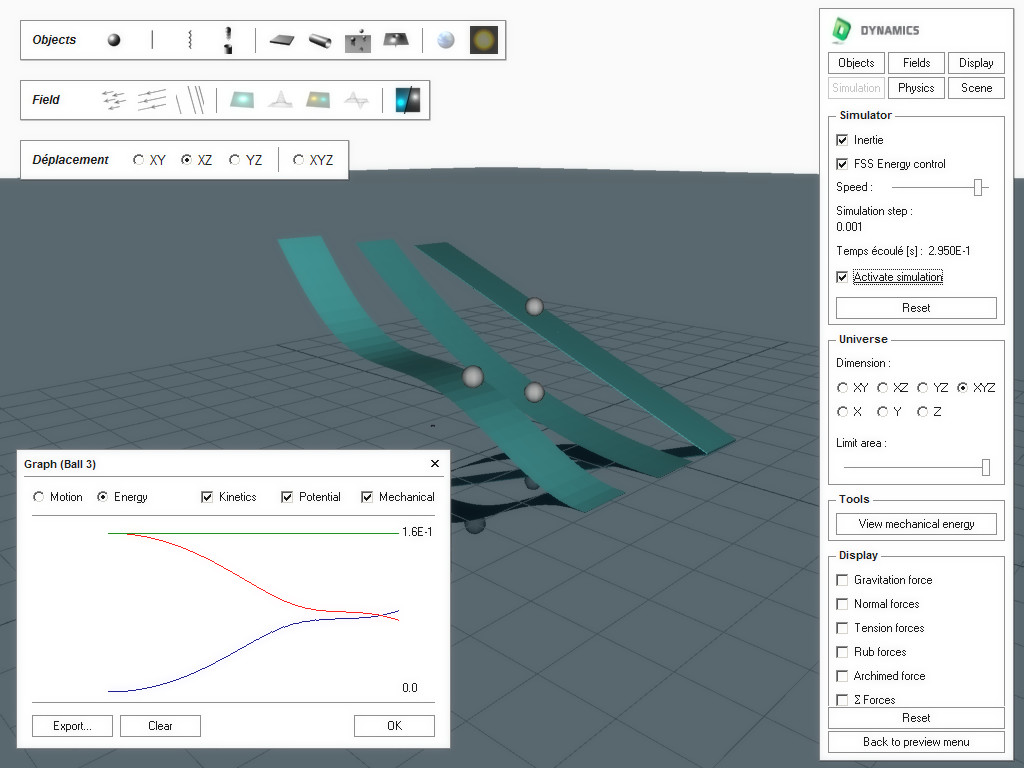Select the sphere object tool
The width and height of the screenshot is (1024, 768).
point(113,39)
